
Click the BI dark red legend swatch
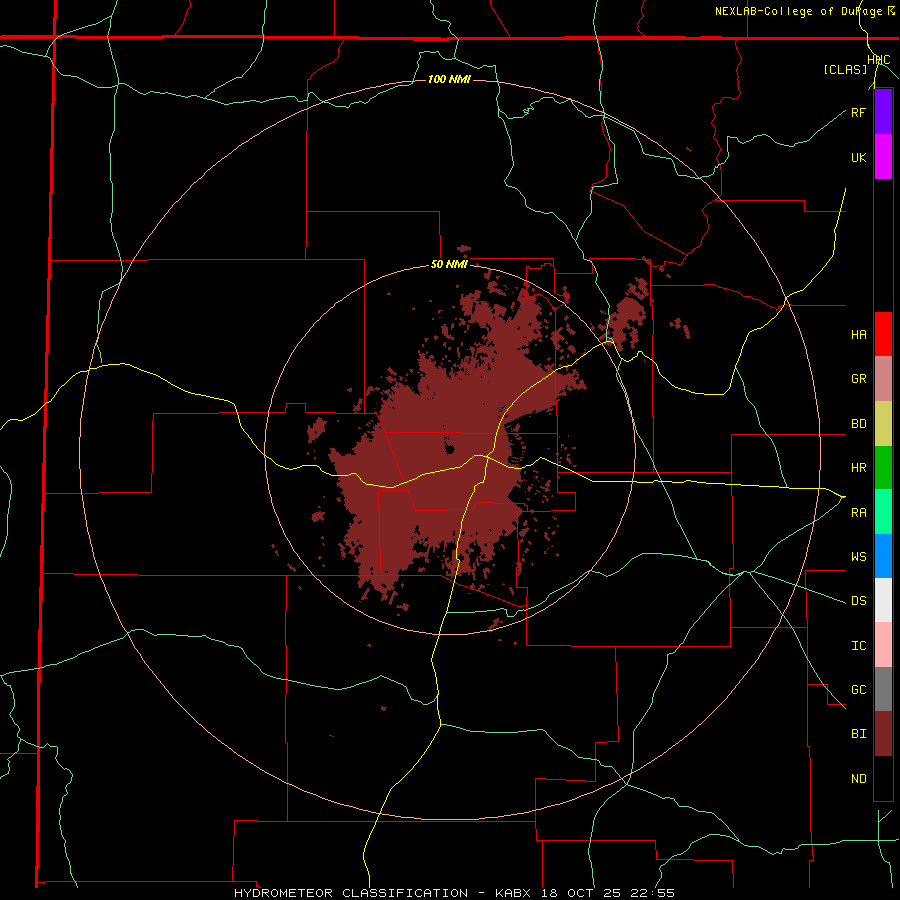[883, 734]
